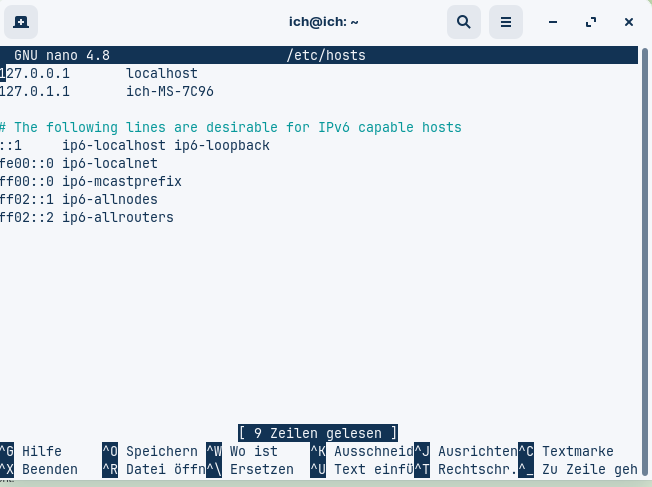Place cursor on the localhost entry
Viewport: 652px width, 487px height.
click(x=162, y=73)
